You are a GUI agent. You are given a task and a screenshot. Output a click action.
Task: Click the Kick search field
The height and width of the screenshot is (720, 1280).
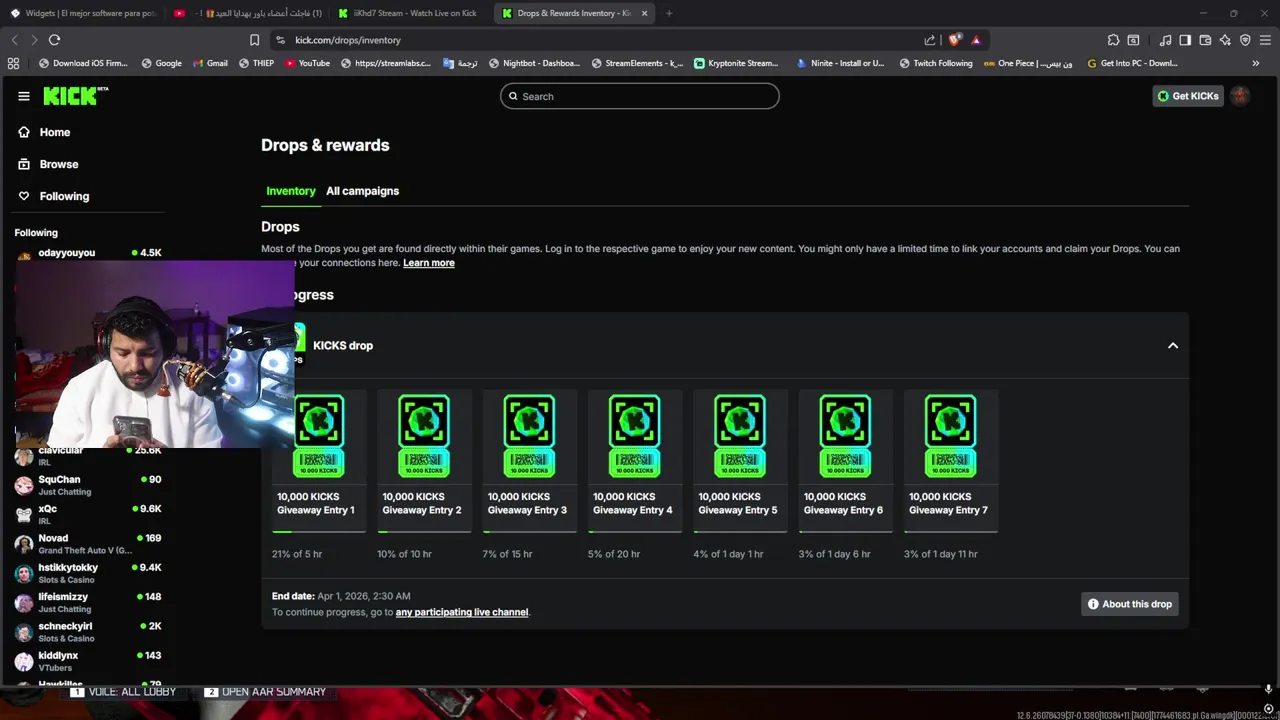coord(640,96)
